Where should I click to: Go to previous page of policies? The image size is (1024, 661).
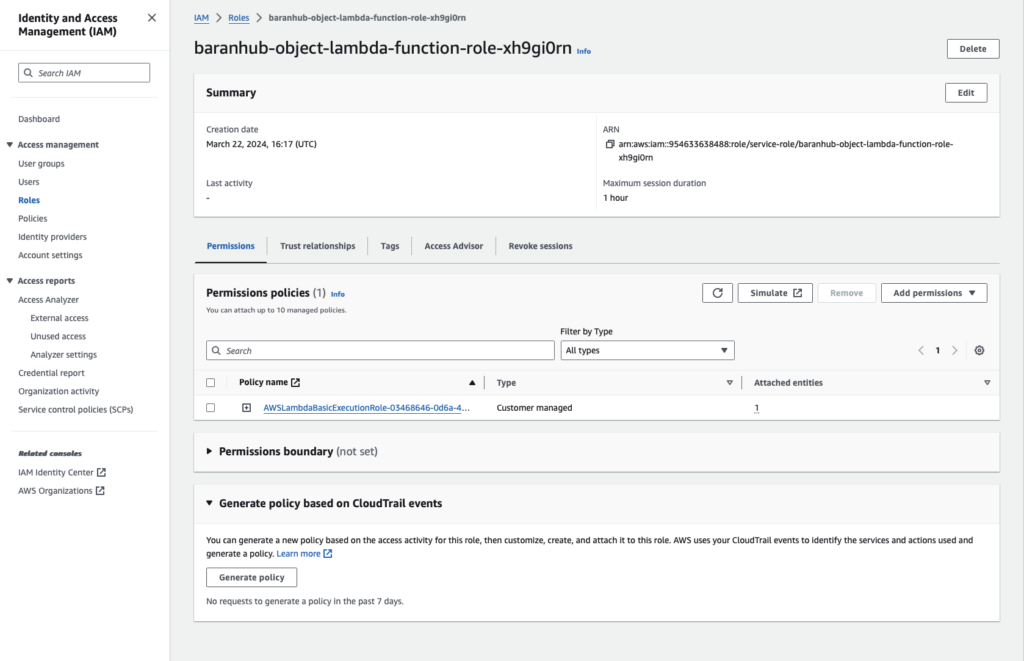921,351
